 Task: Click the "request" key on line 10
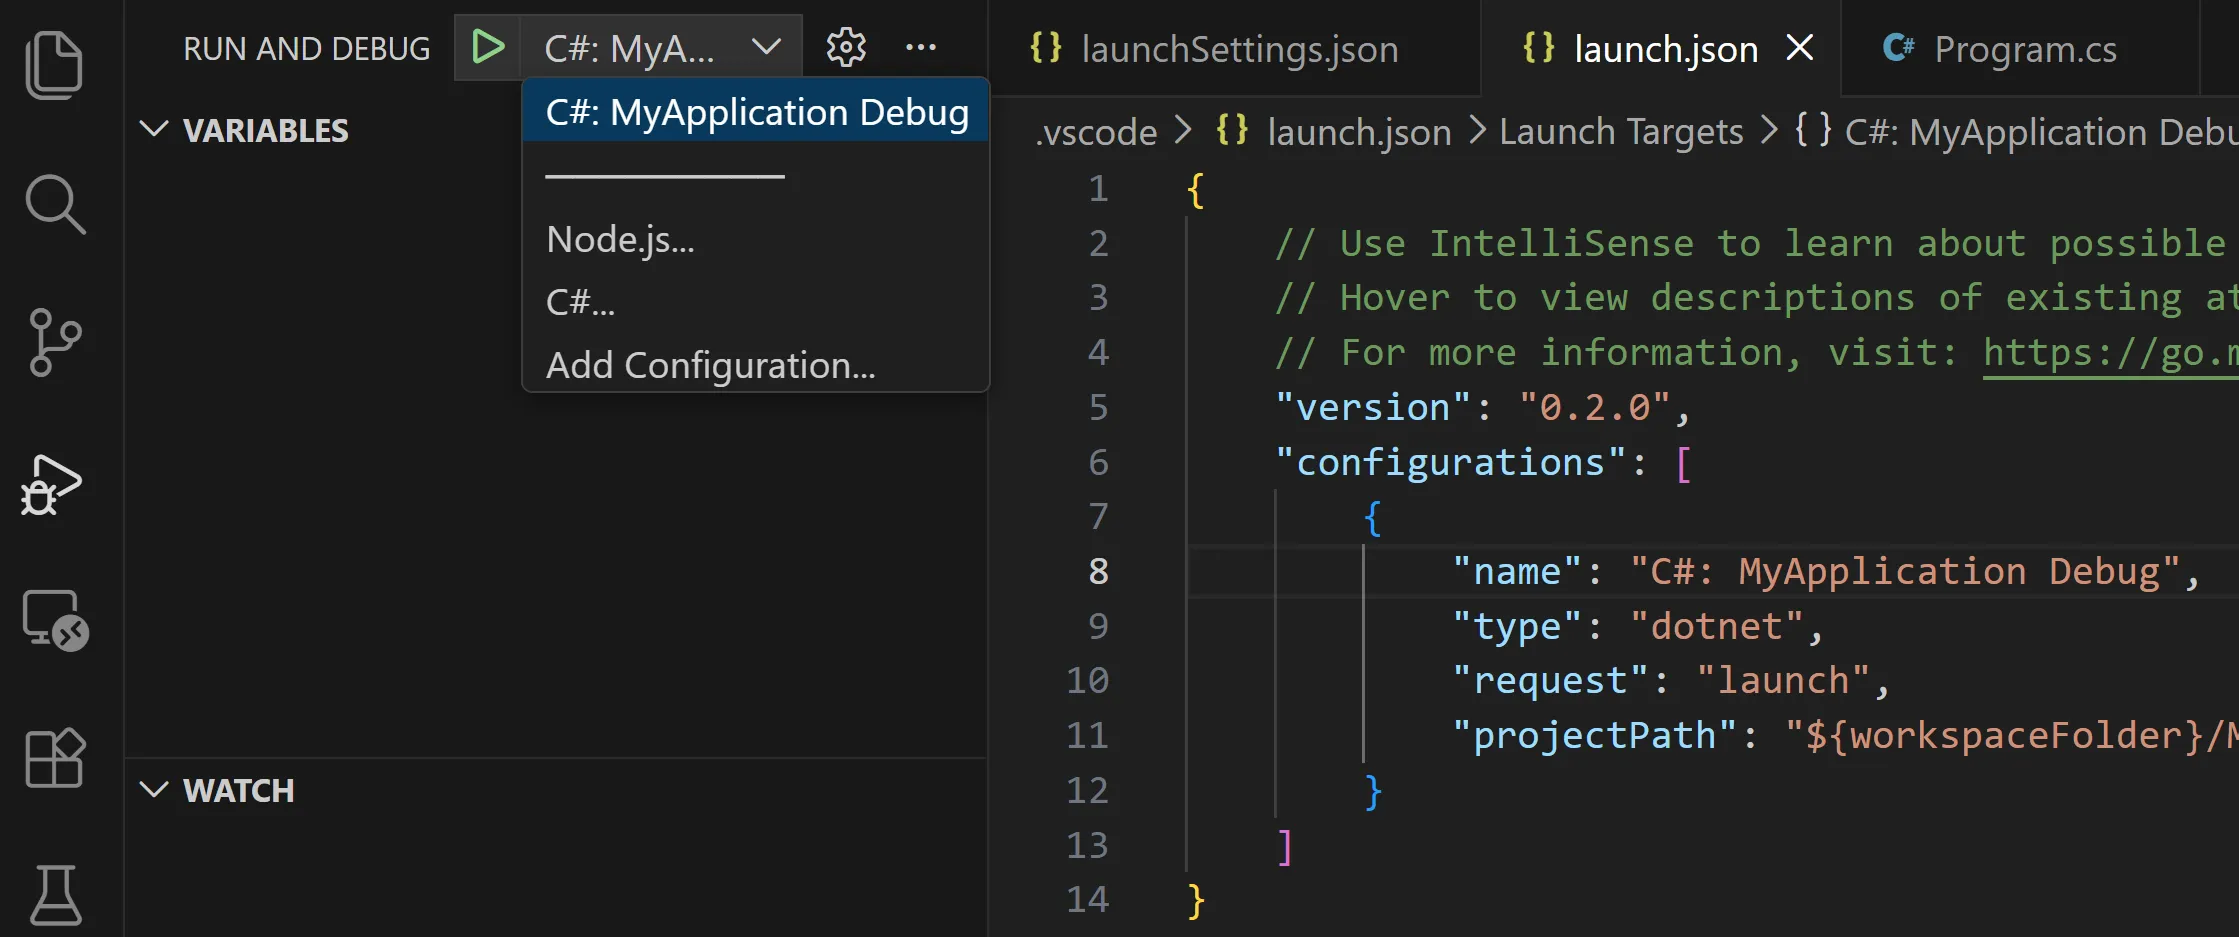tap(1550, 681)
